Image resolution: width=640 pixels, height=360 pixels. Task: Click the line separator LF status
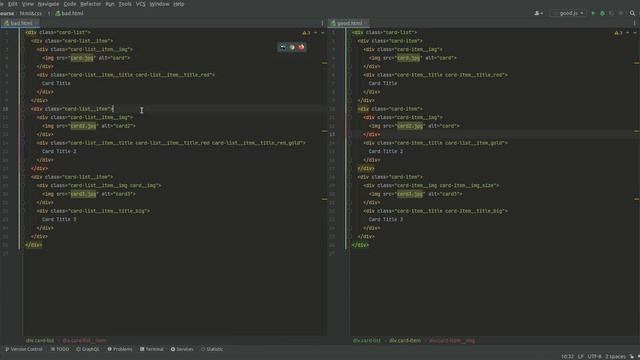coord(580,356)
